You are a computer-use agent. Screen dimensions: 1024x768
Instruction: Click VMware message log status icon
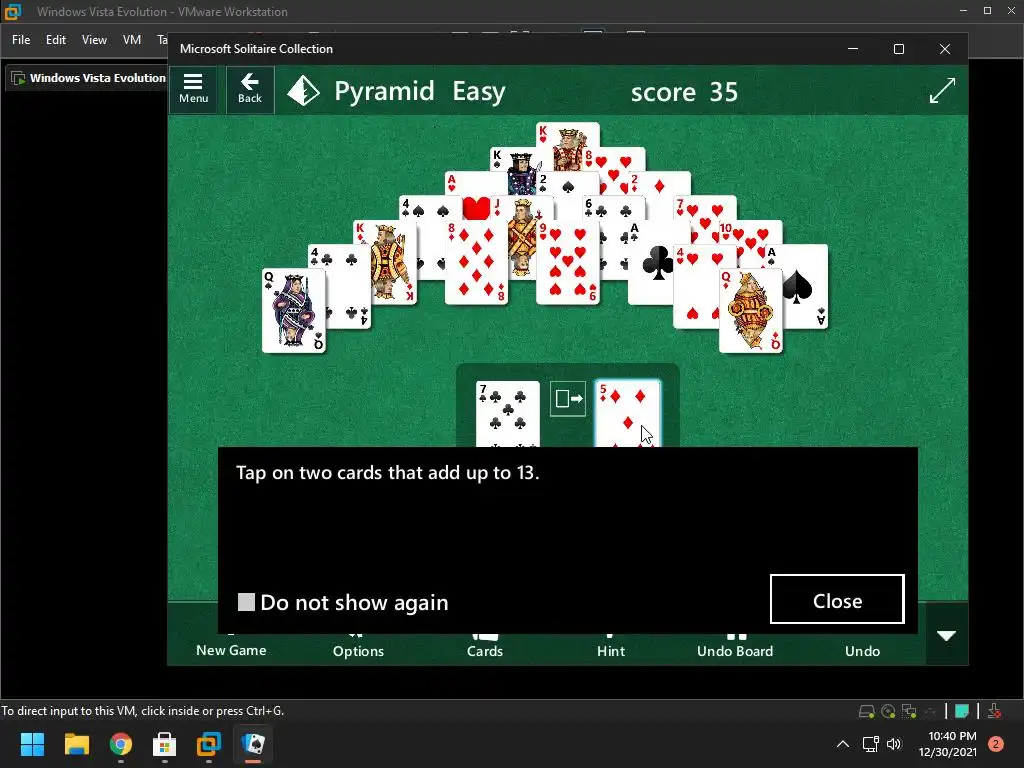click(x=962, y=711)
